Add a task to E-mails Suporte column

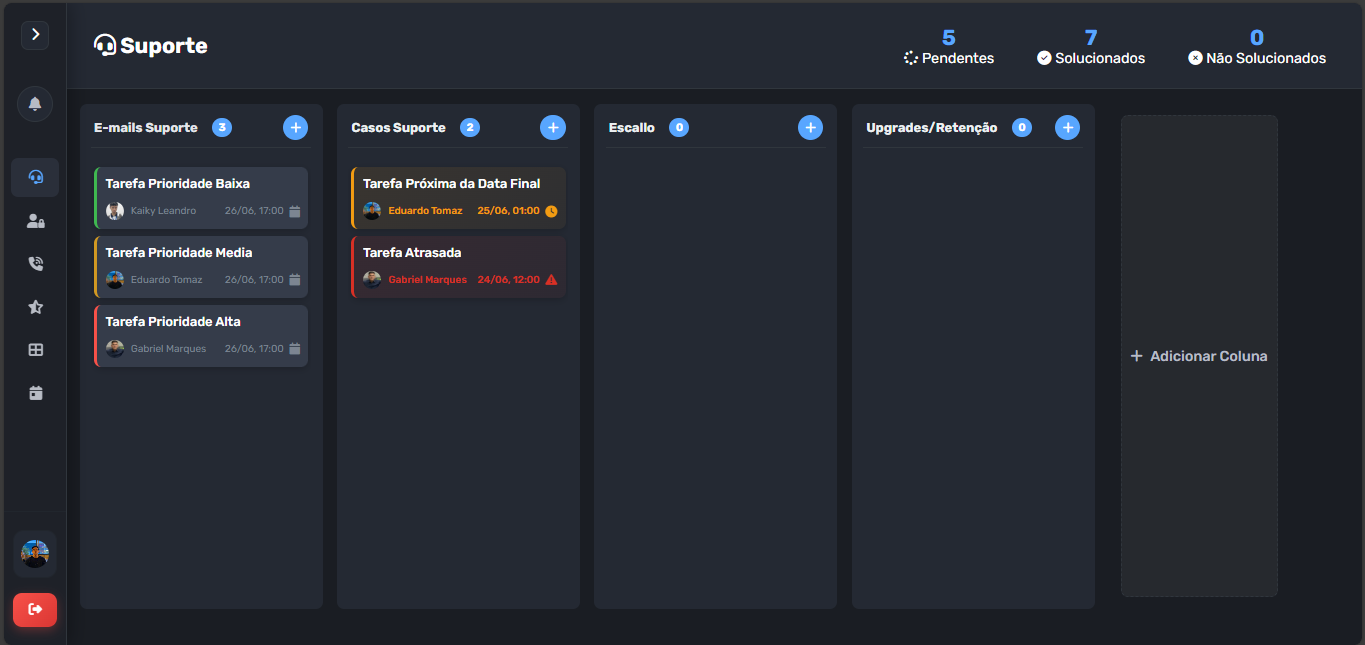[x=295, y=127]
